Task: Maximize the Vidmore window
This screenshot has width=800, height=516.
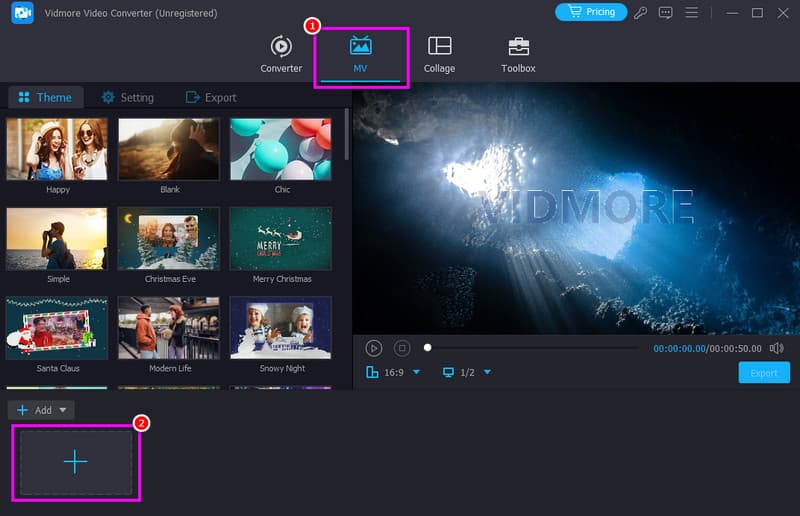Action: [757, 13]
